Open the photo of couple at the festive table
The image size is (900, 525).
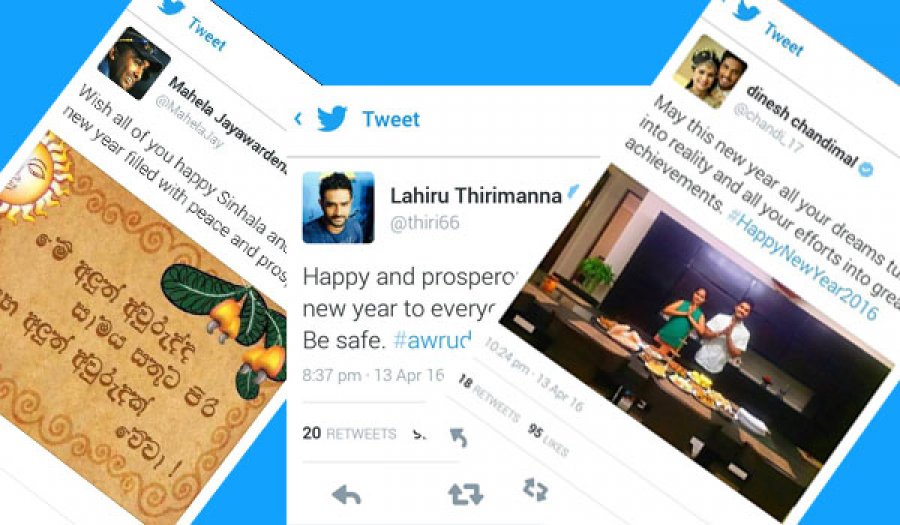coord(697,341)
